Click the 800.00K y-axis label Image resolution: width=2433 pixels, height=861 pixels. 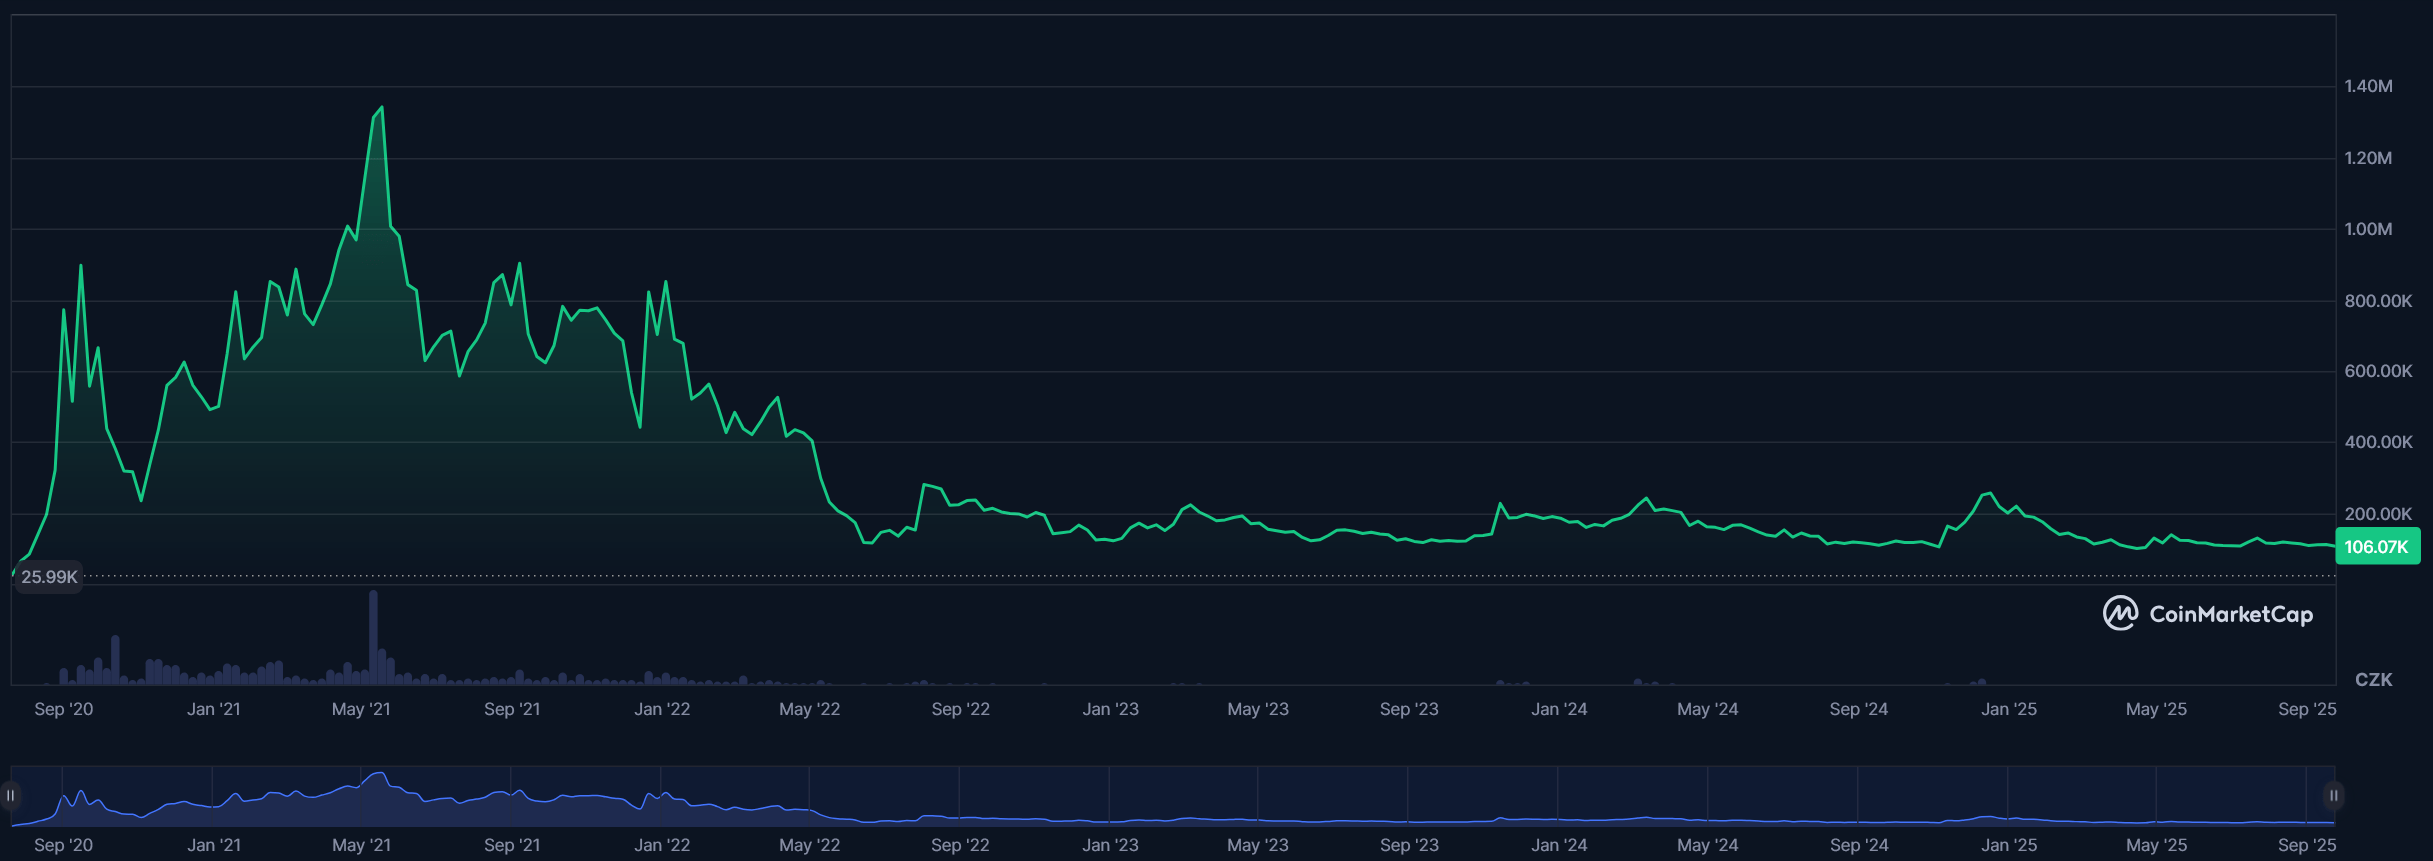click(2378, 301)
